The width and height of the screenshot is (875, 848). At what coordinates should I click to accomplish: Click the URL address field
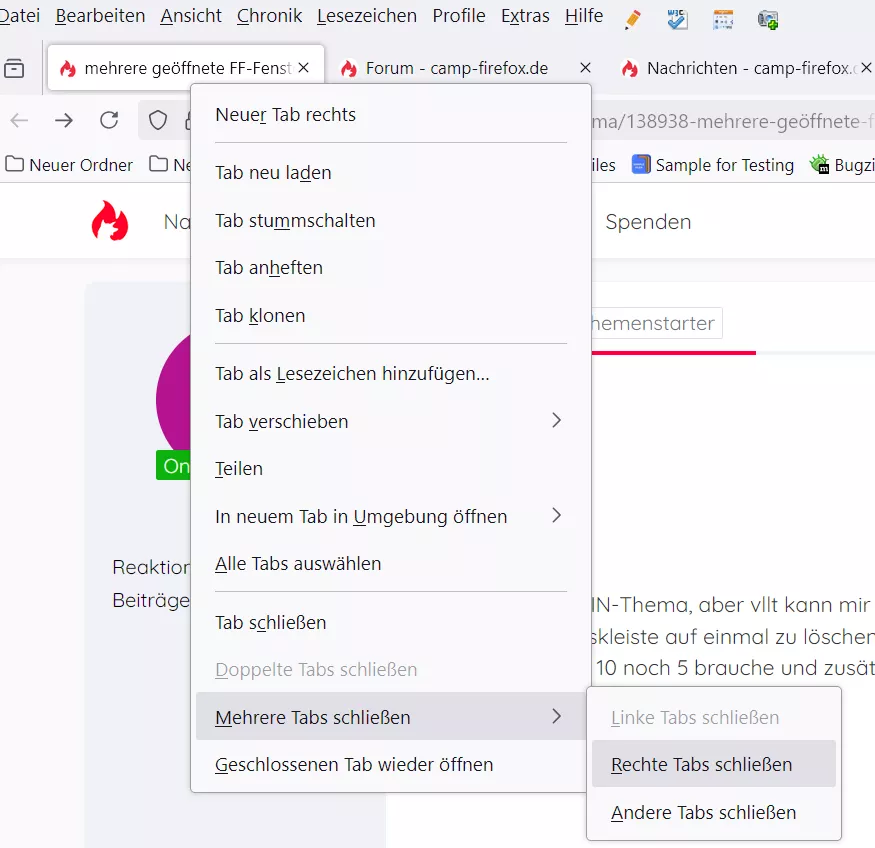coord(731,121)
